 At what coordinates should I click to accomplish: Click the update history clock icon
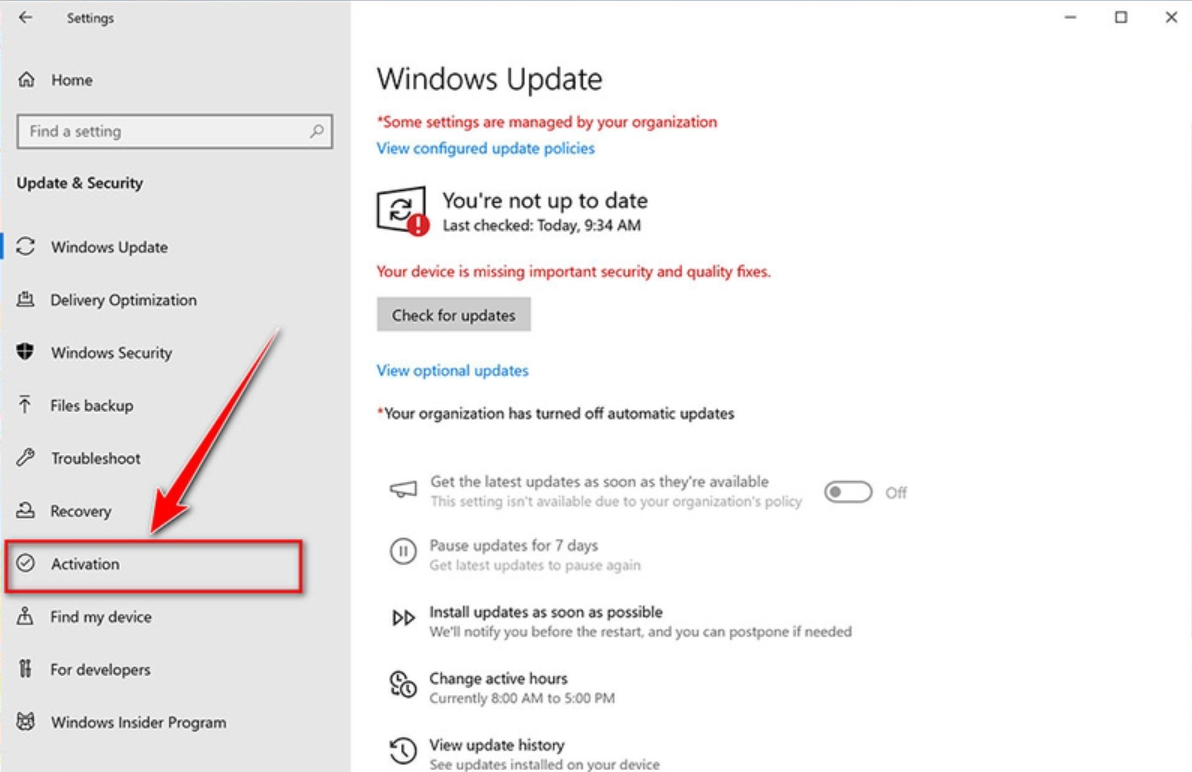pyautogui.click(x=403, y=751)
